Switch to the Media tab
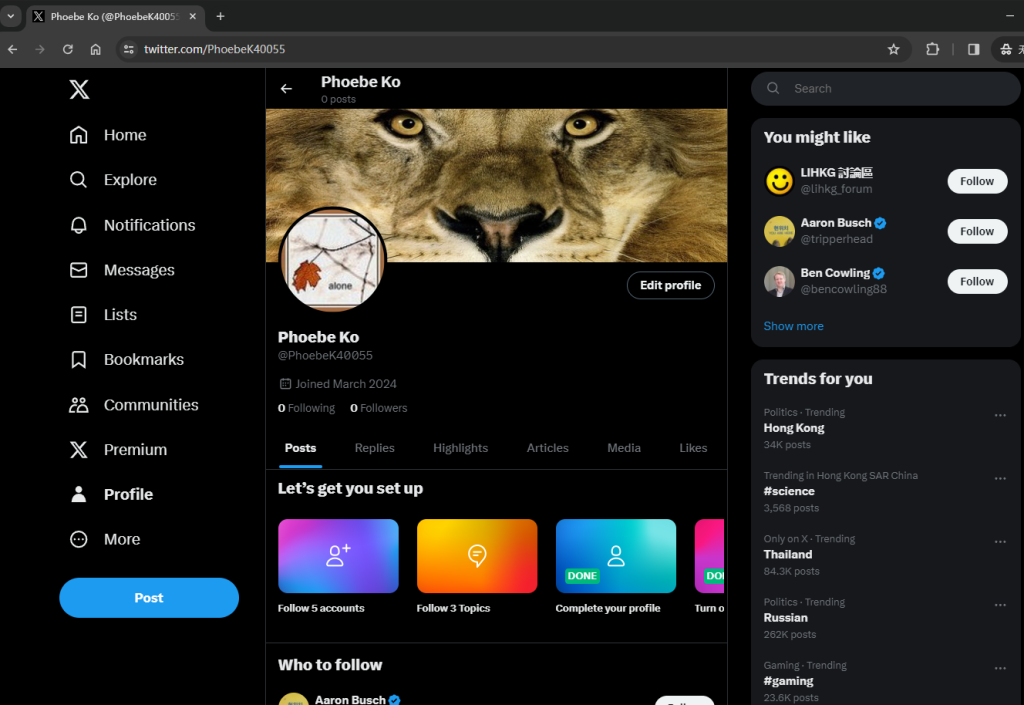Viewport: 1024px width, 705px height. point(624,448)
